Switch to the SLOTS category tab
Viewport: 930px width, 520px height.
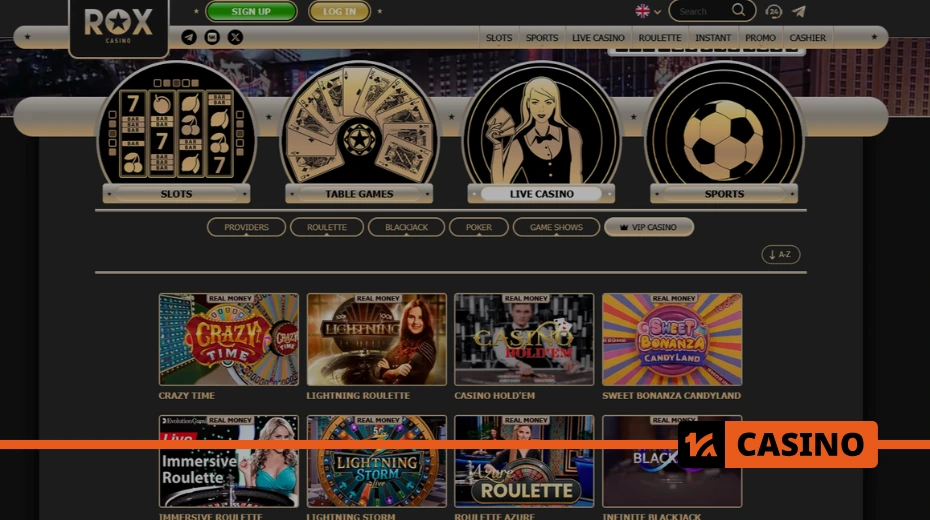point(176,194)
